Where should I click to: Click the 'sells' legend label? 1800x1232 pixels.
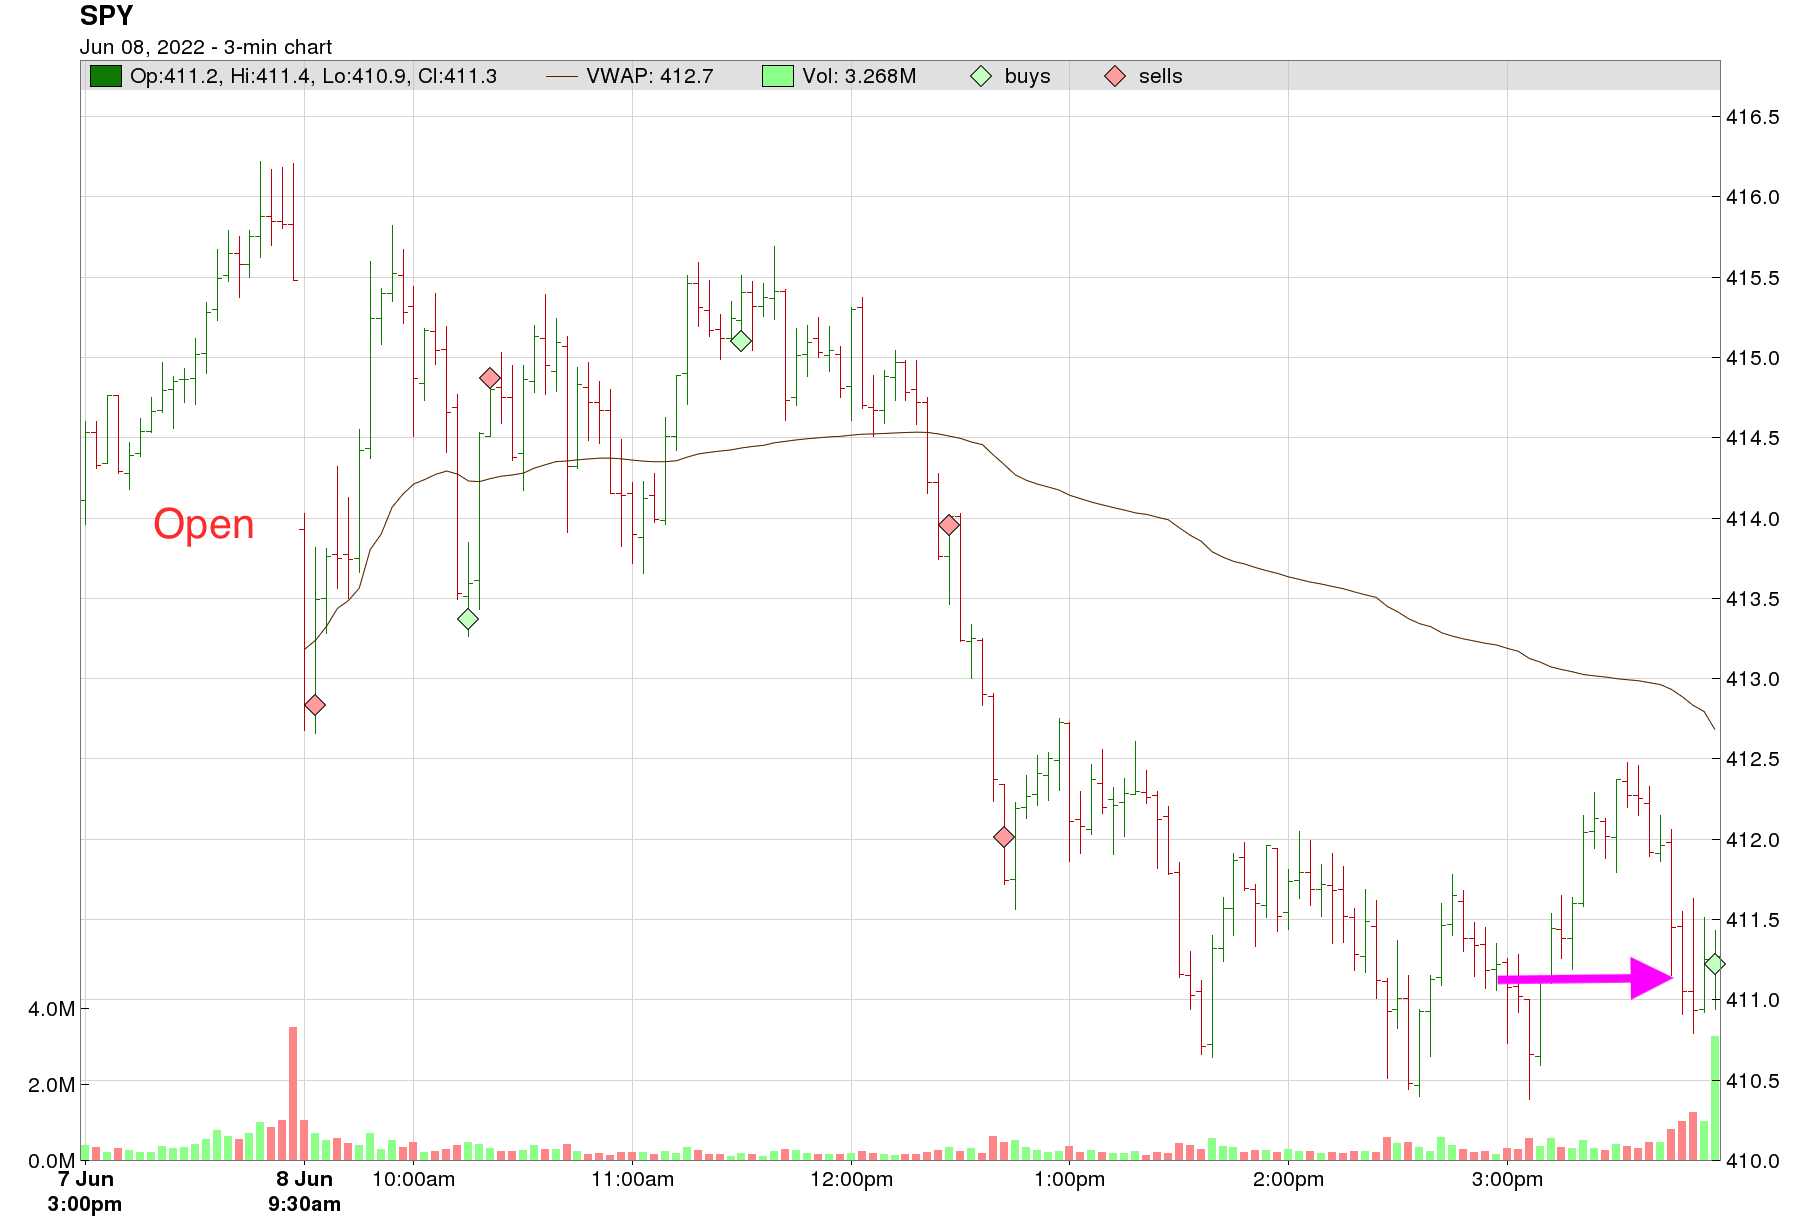pyautogui.click(x=1160, y=76)
